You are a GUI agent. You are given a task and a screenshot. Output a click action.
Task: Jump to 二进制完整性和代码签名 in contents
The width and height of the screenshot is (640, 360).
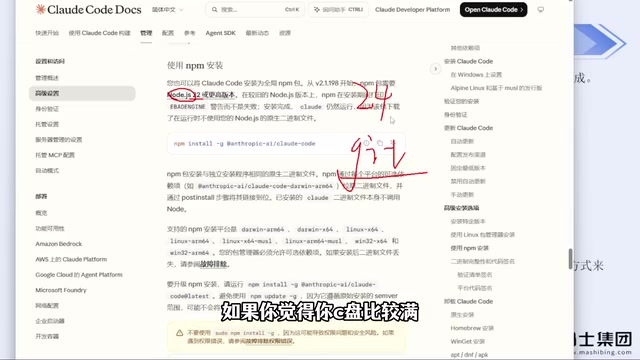[482, 261]
